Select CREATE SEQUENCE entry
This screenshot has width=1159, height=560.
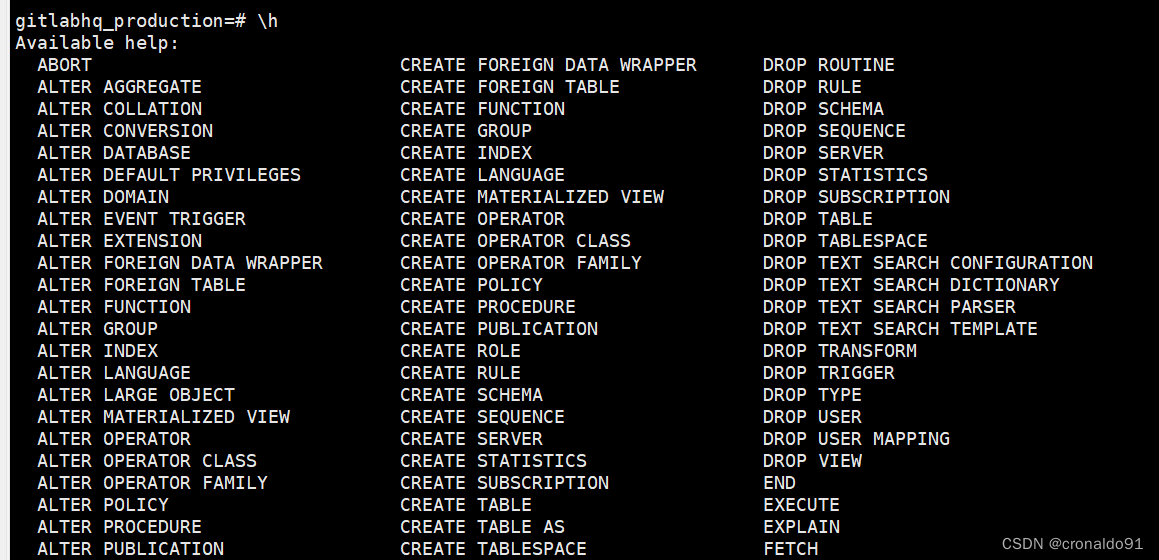483,417
